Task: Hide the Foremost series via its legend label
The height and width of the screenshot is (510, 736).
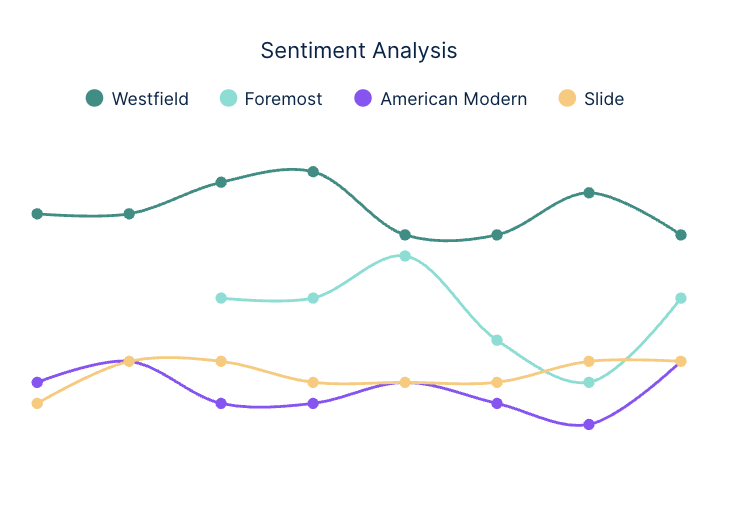Action: [283, 99]
